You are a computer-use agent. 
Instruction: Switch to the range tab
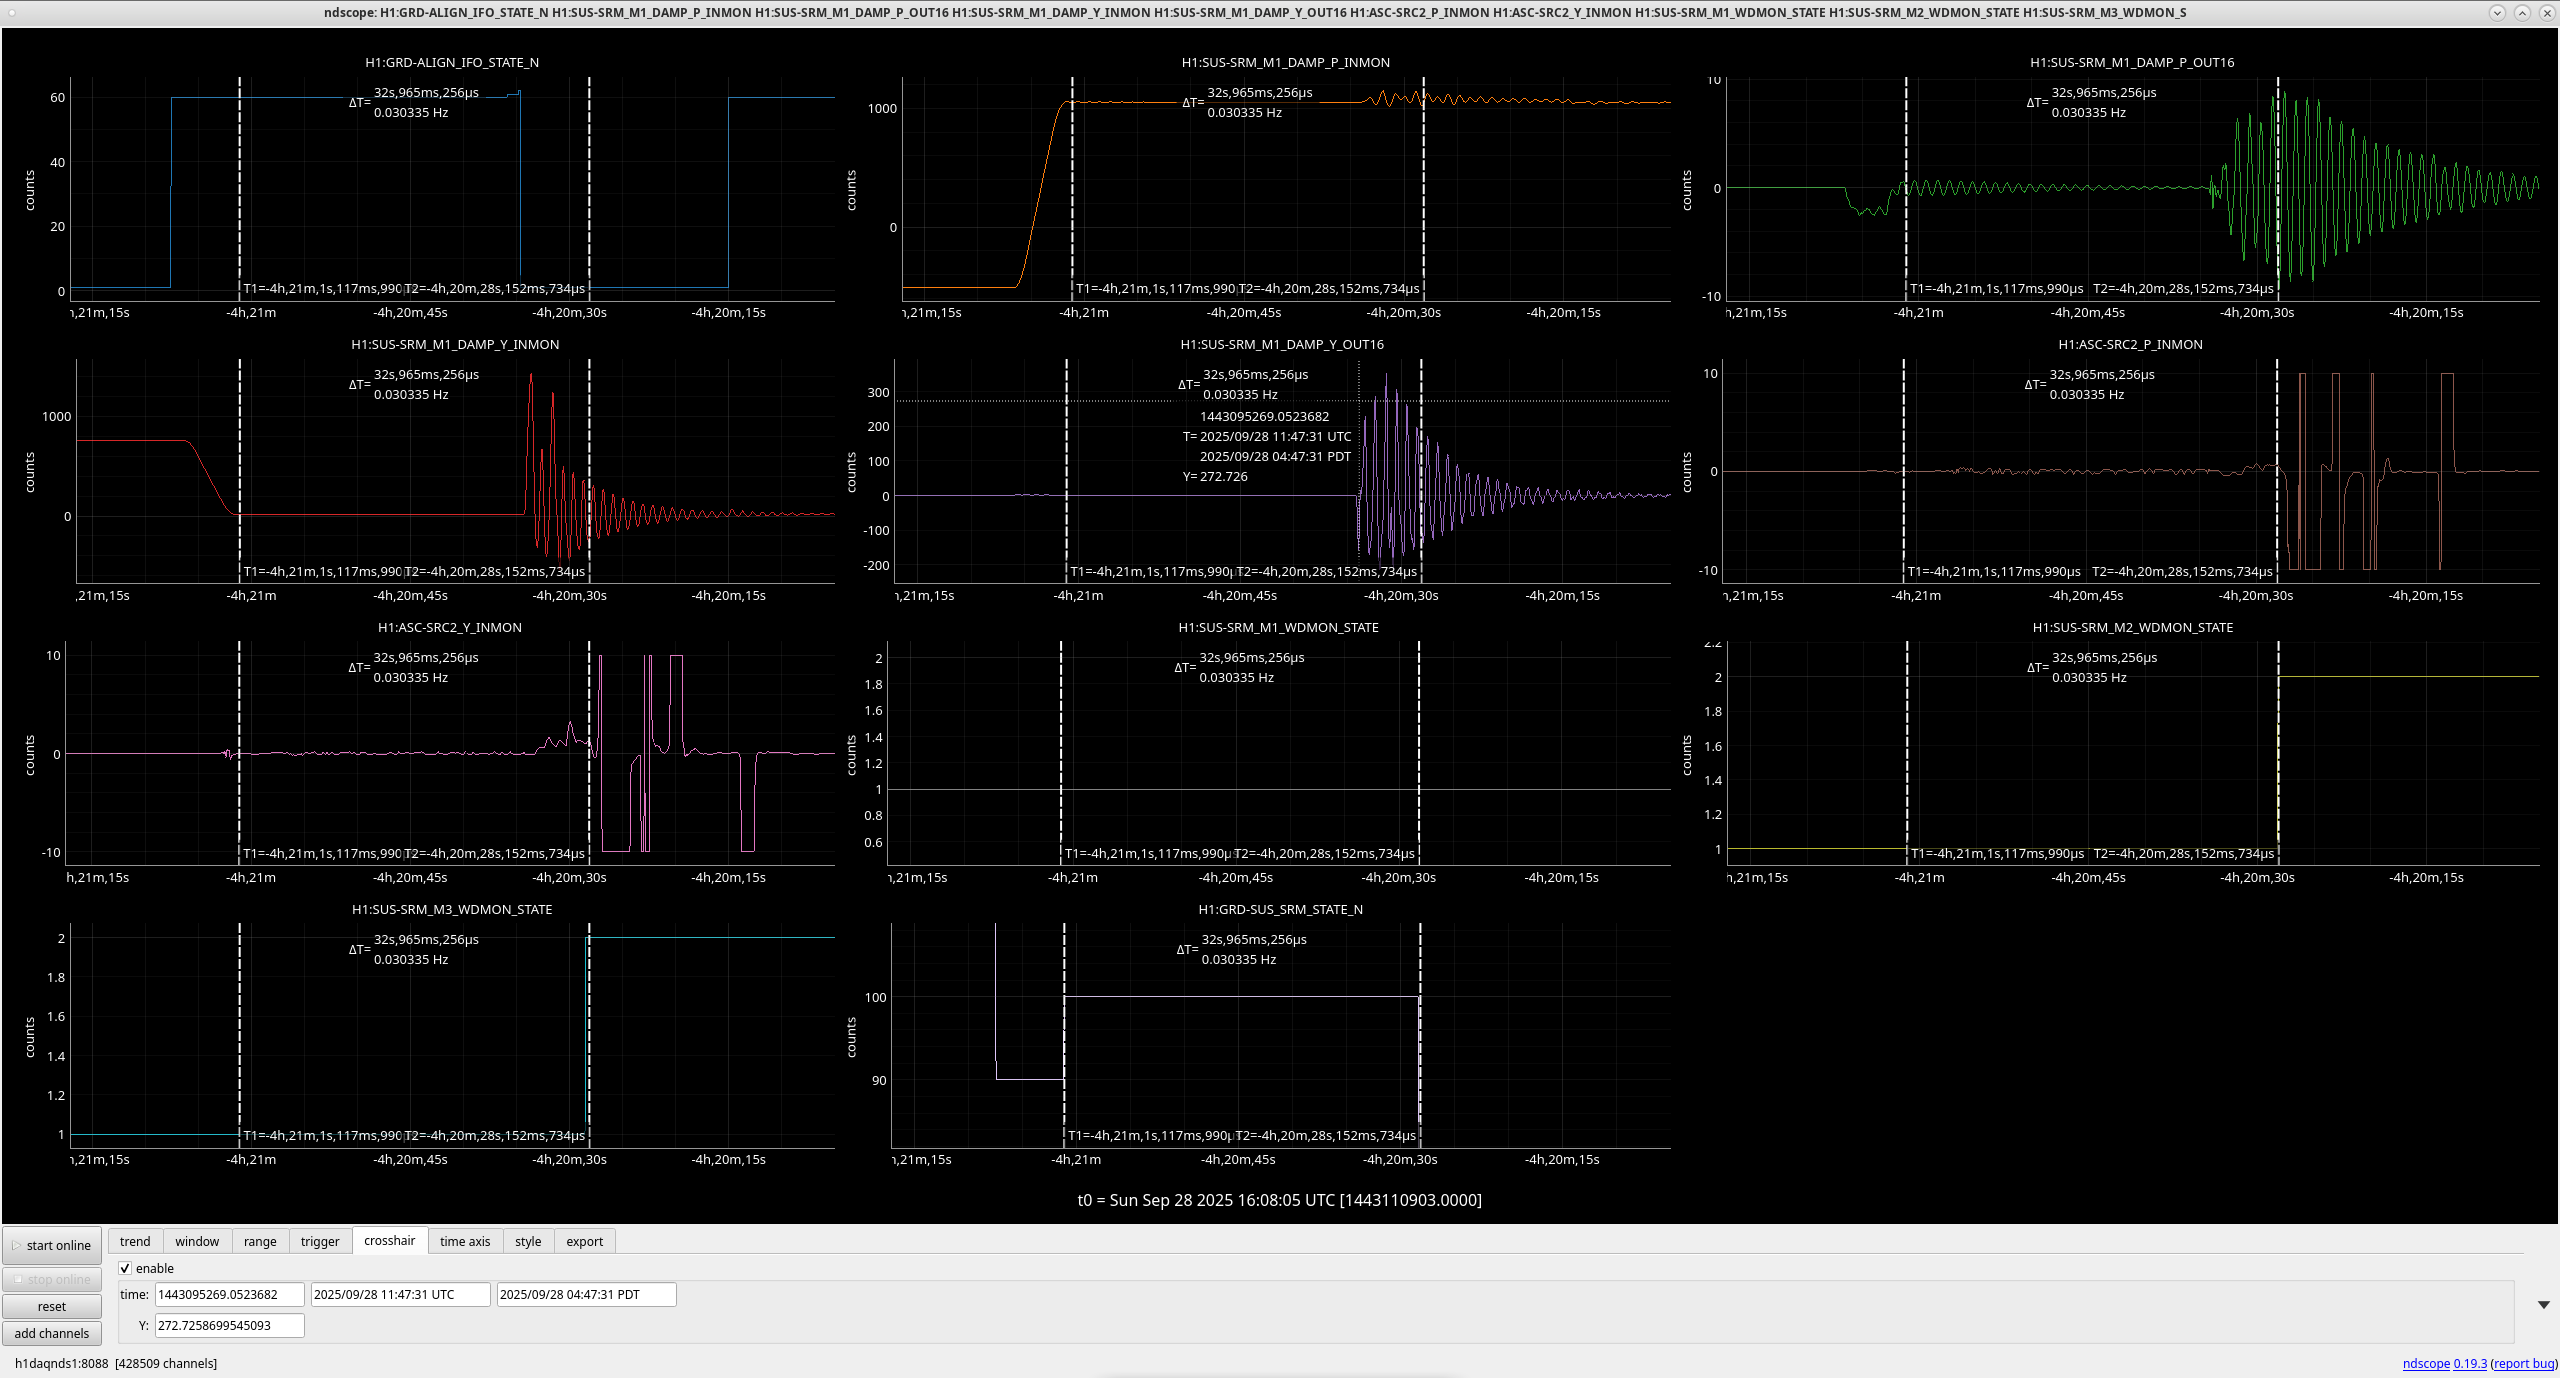click(260, 1241)
